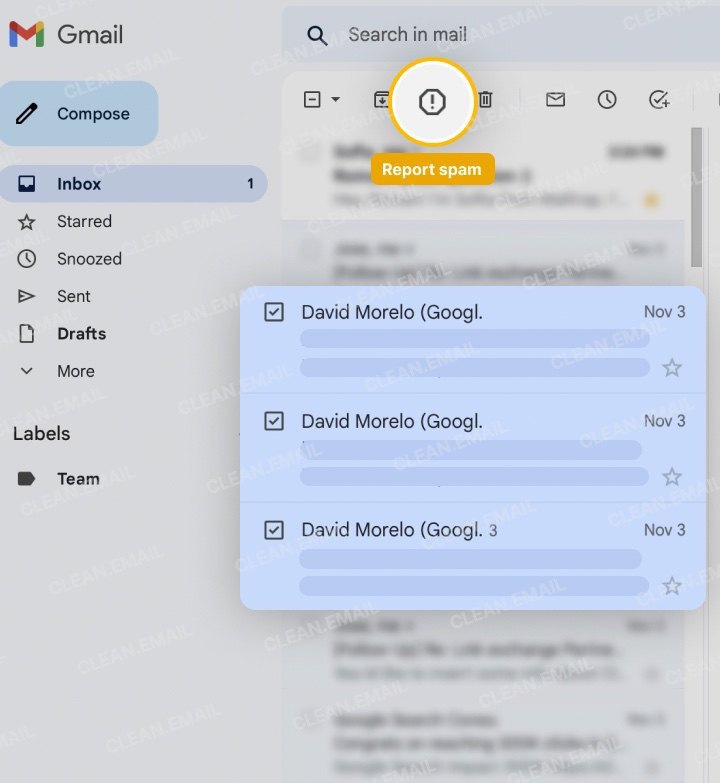Viewport: 720px width, 783px height.
Task: Click the Add to Tasks icon
Action: pos(659,100)
